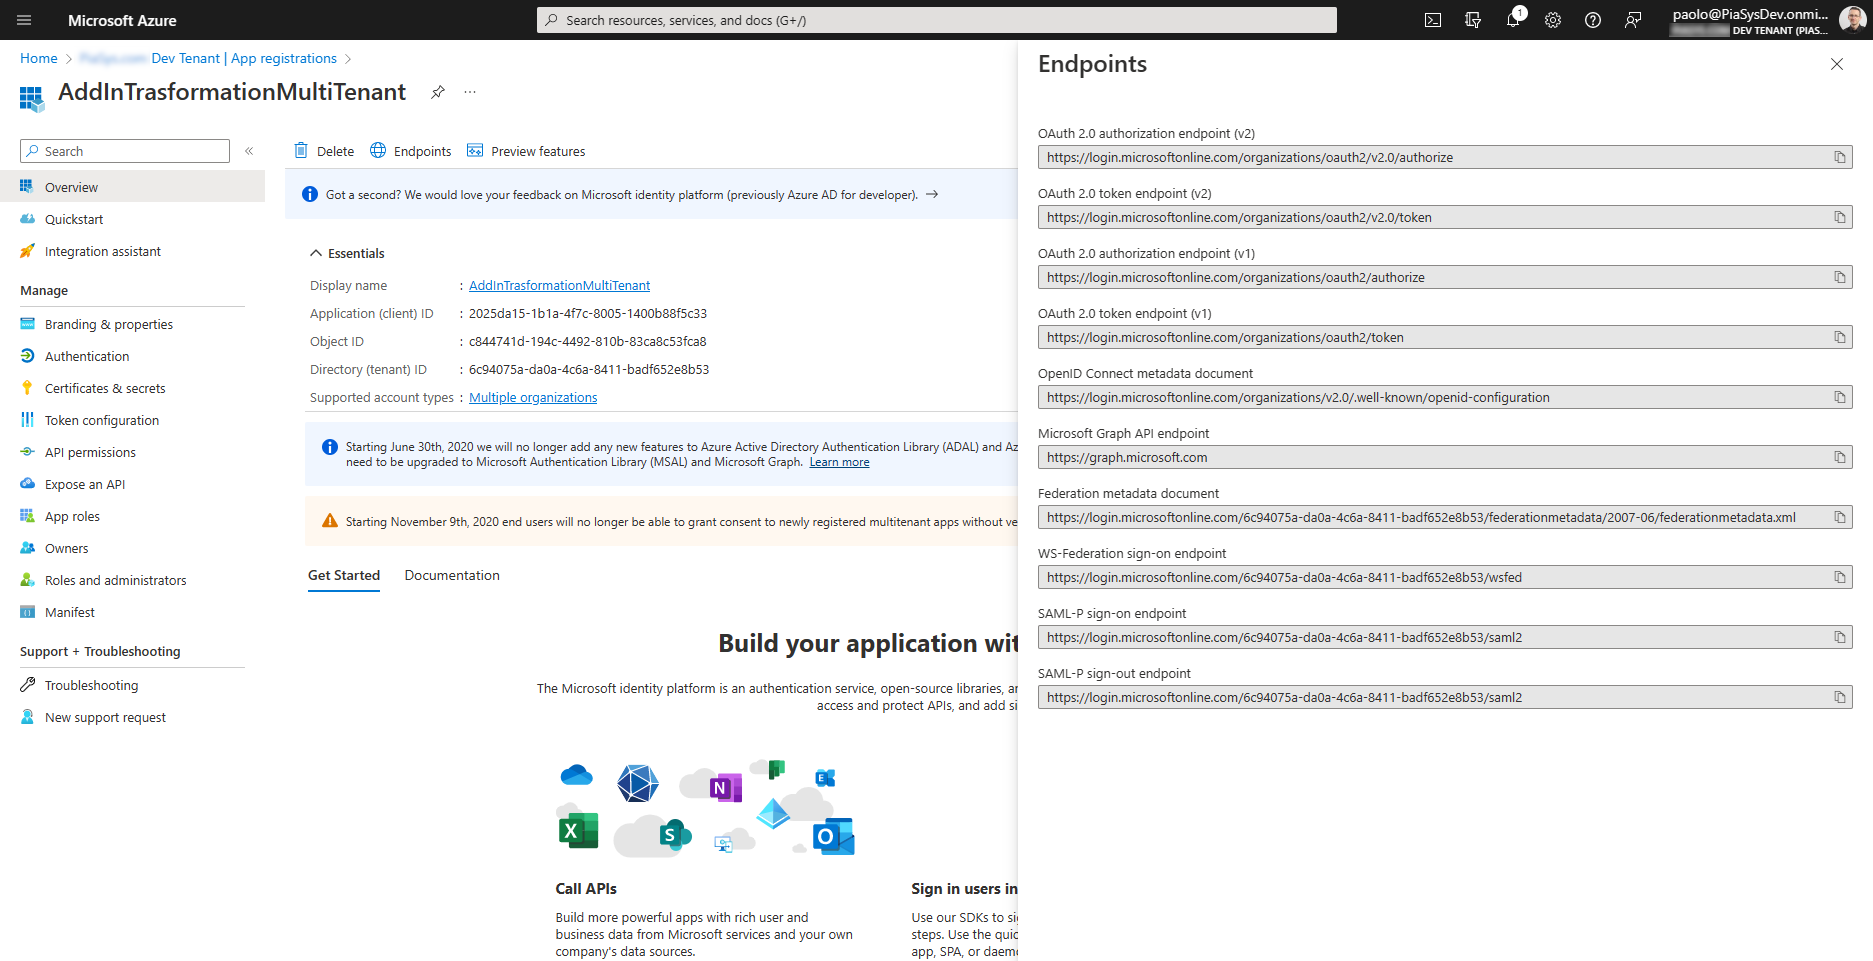Copy WS-Federation sign-on endpoint URL
Image resolution: width=1873 pixels, height=961 pixels.
tap(1840, 577)
